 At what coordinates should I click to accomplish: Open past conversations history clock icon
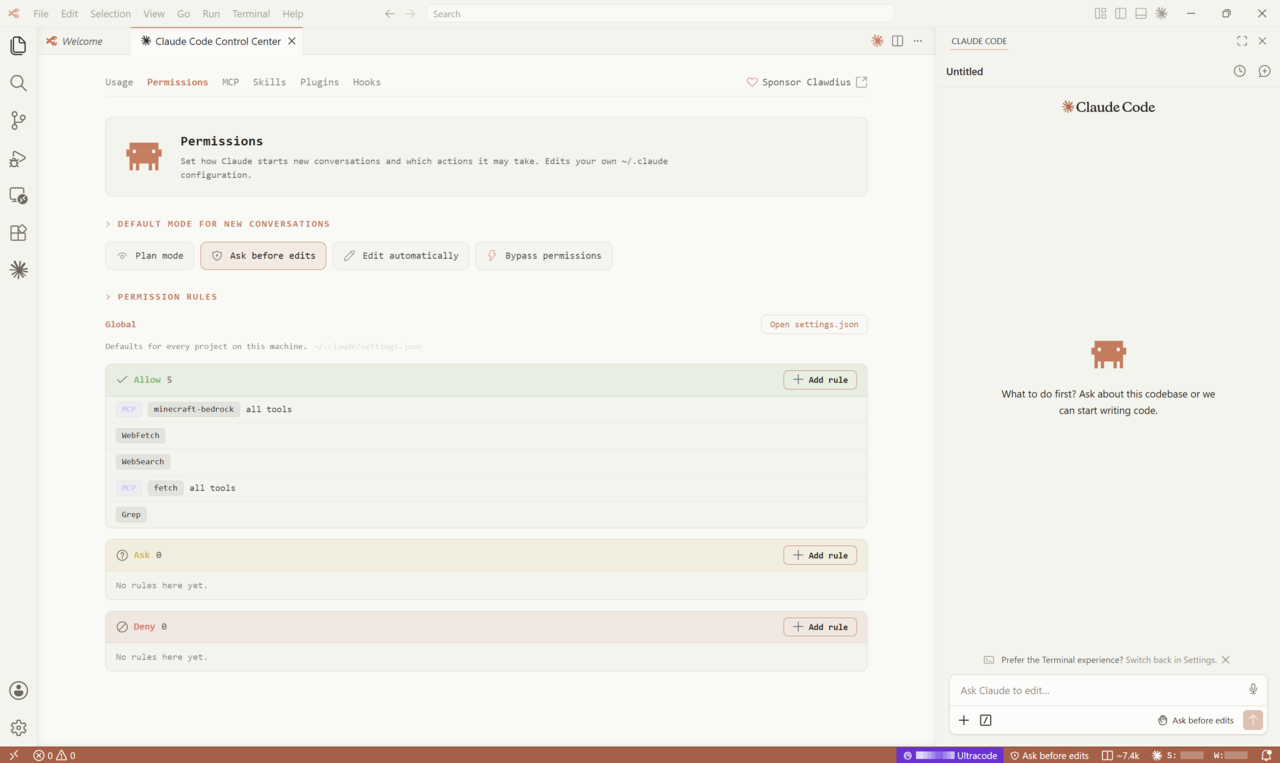1239,71
